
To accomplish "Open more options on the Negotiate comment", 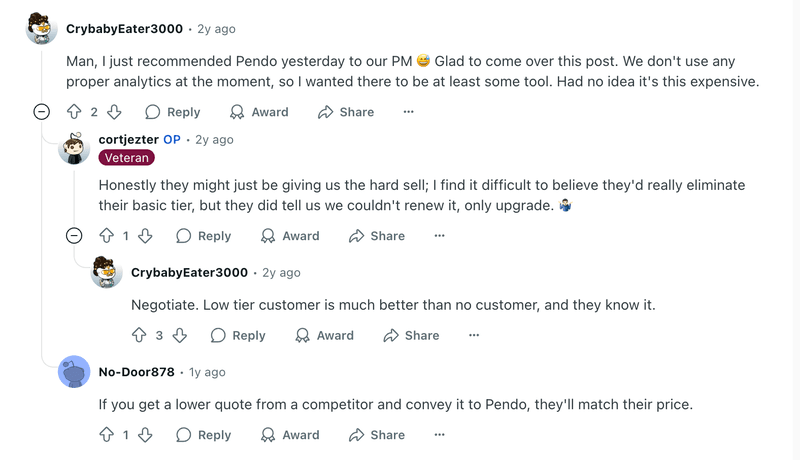I will 474,335.
